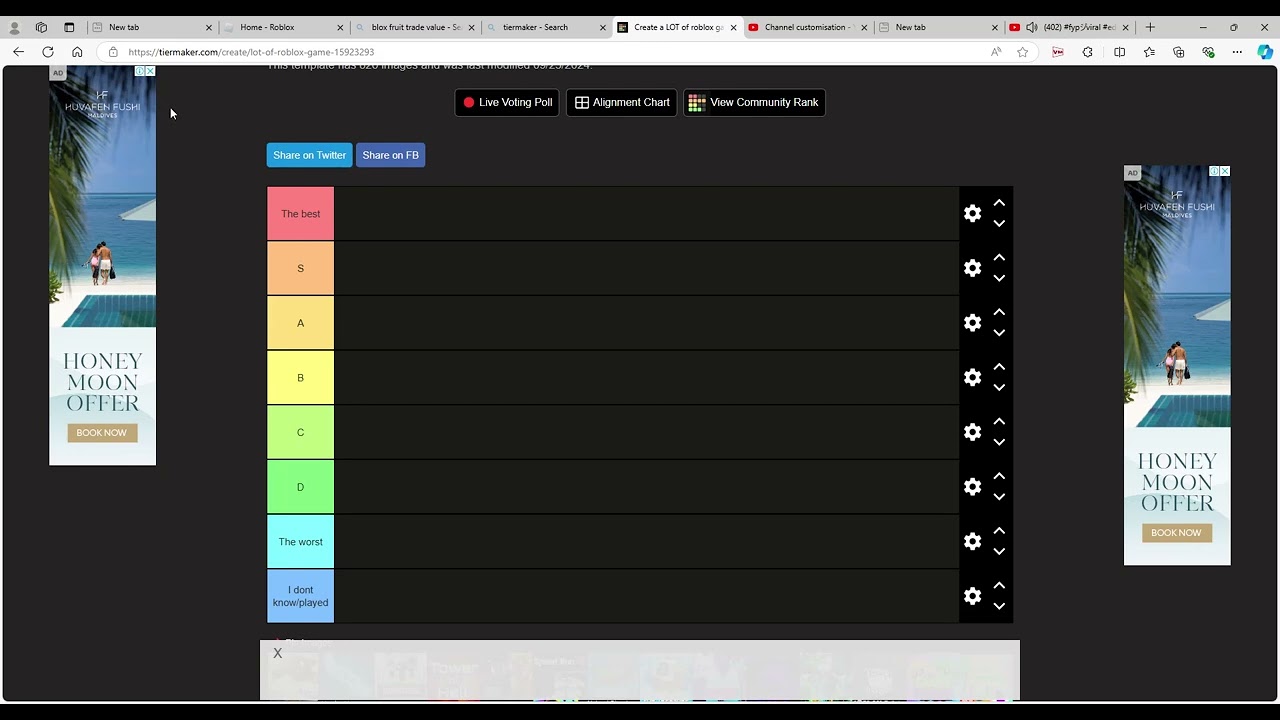Open settings gear for 'I dont know/played' tier
The width and height of the screenshot is (1280, 720).
coord(972,596)
